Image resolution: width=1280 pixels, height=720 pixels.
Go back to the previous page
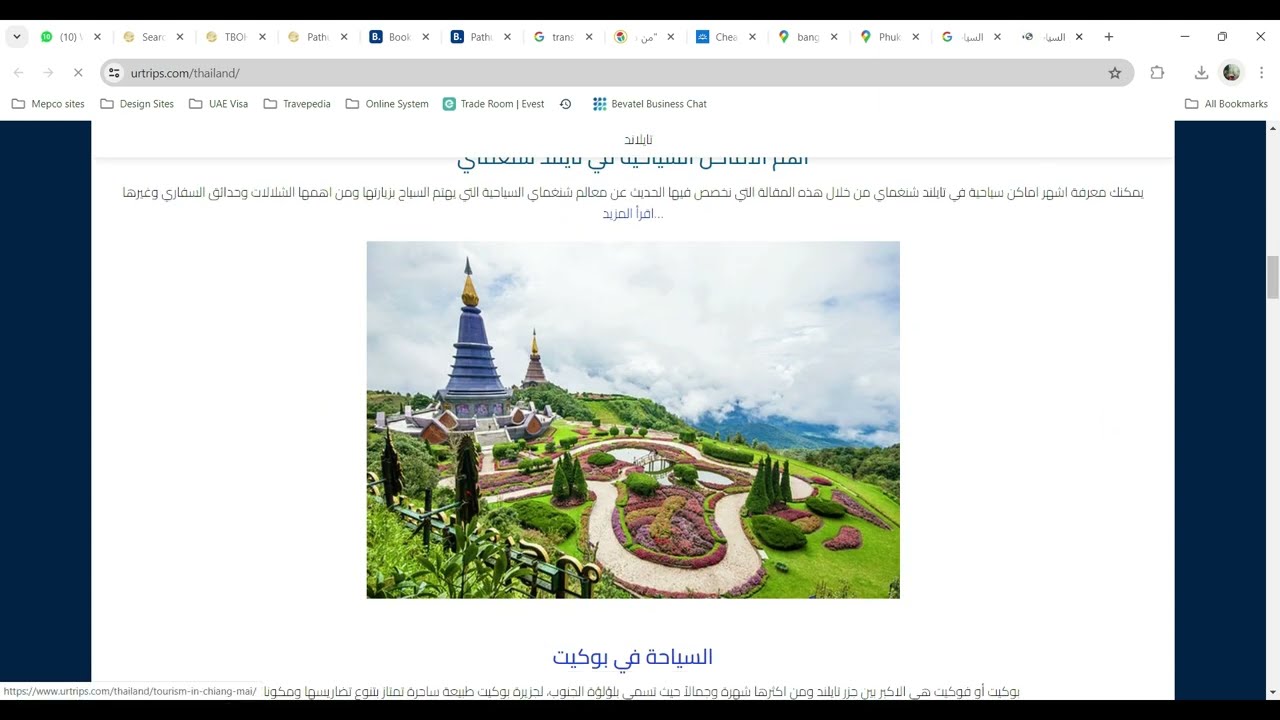click(x=18, y=73)
